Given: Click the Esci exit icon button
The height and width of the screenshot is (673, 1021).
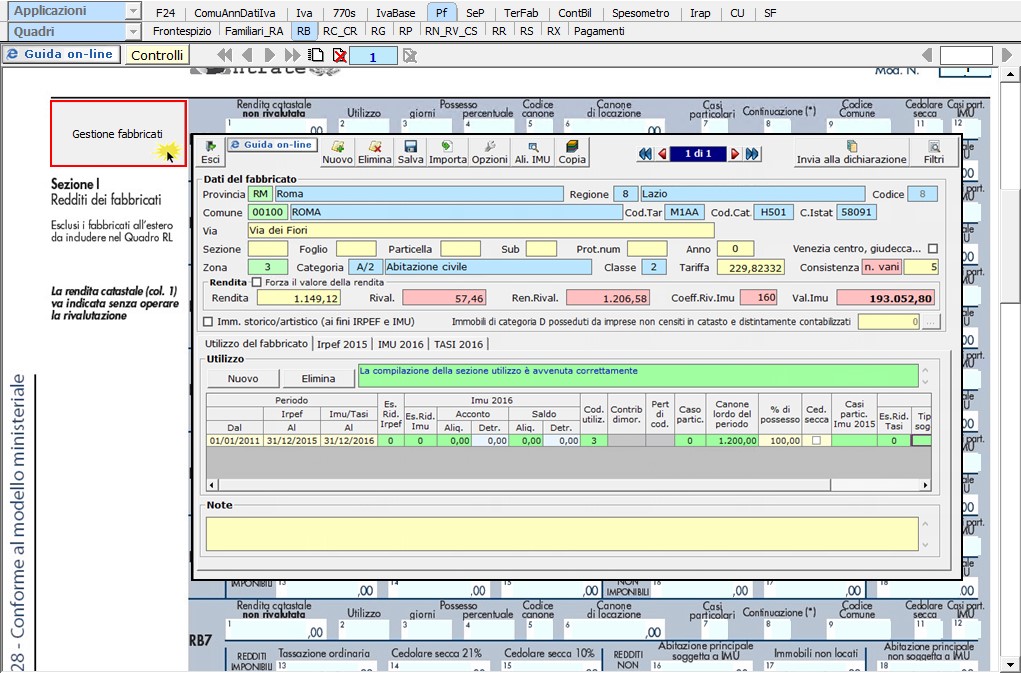Looking at the screenshot, I should click(x=210, y=152).
